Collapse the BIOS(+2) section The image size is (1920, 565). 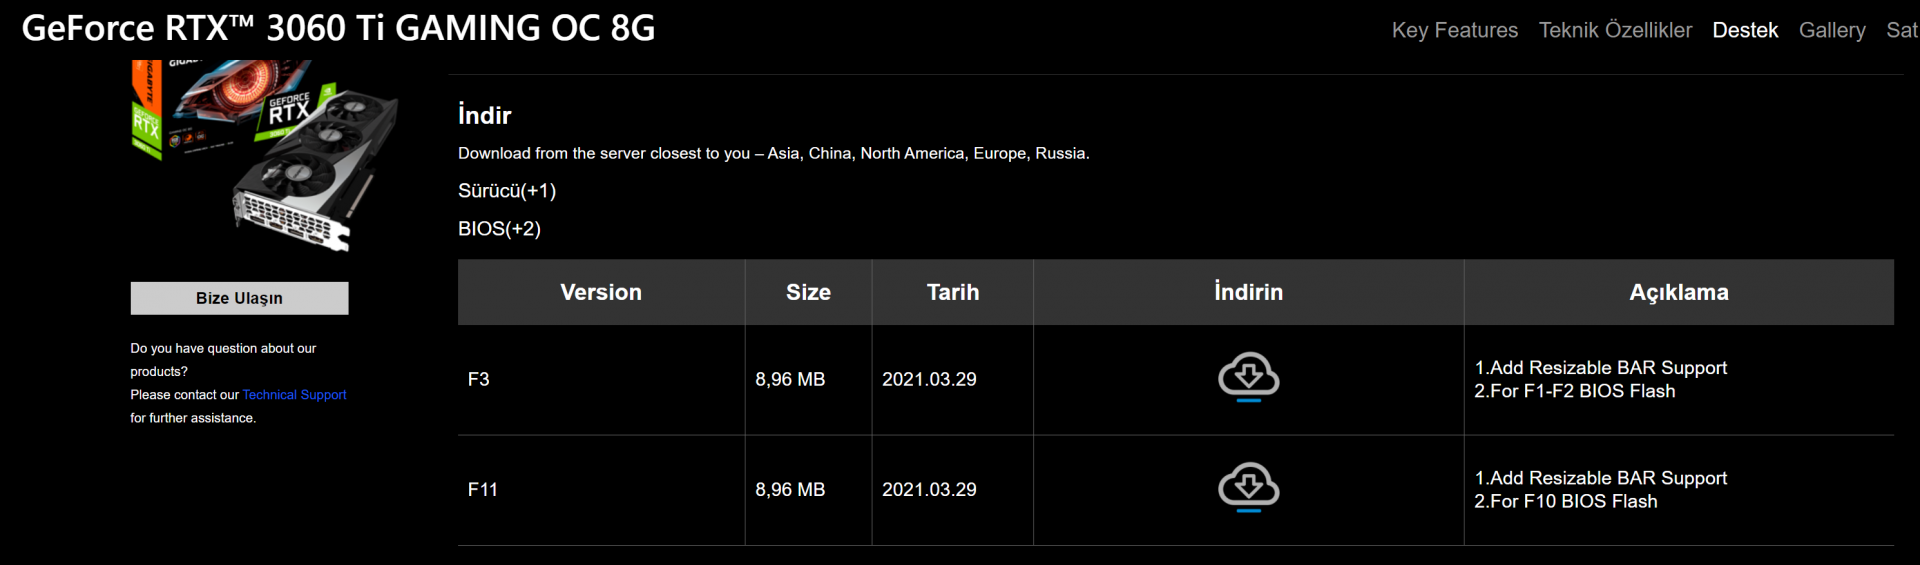[499, 229]
